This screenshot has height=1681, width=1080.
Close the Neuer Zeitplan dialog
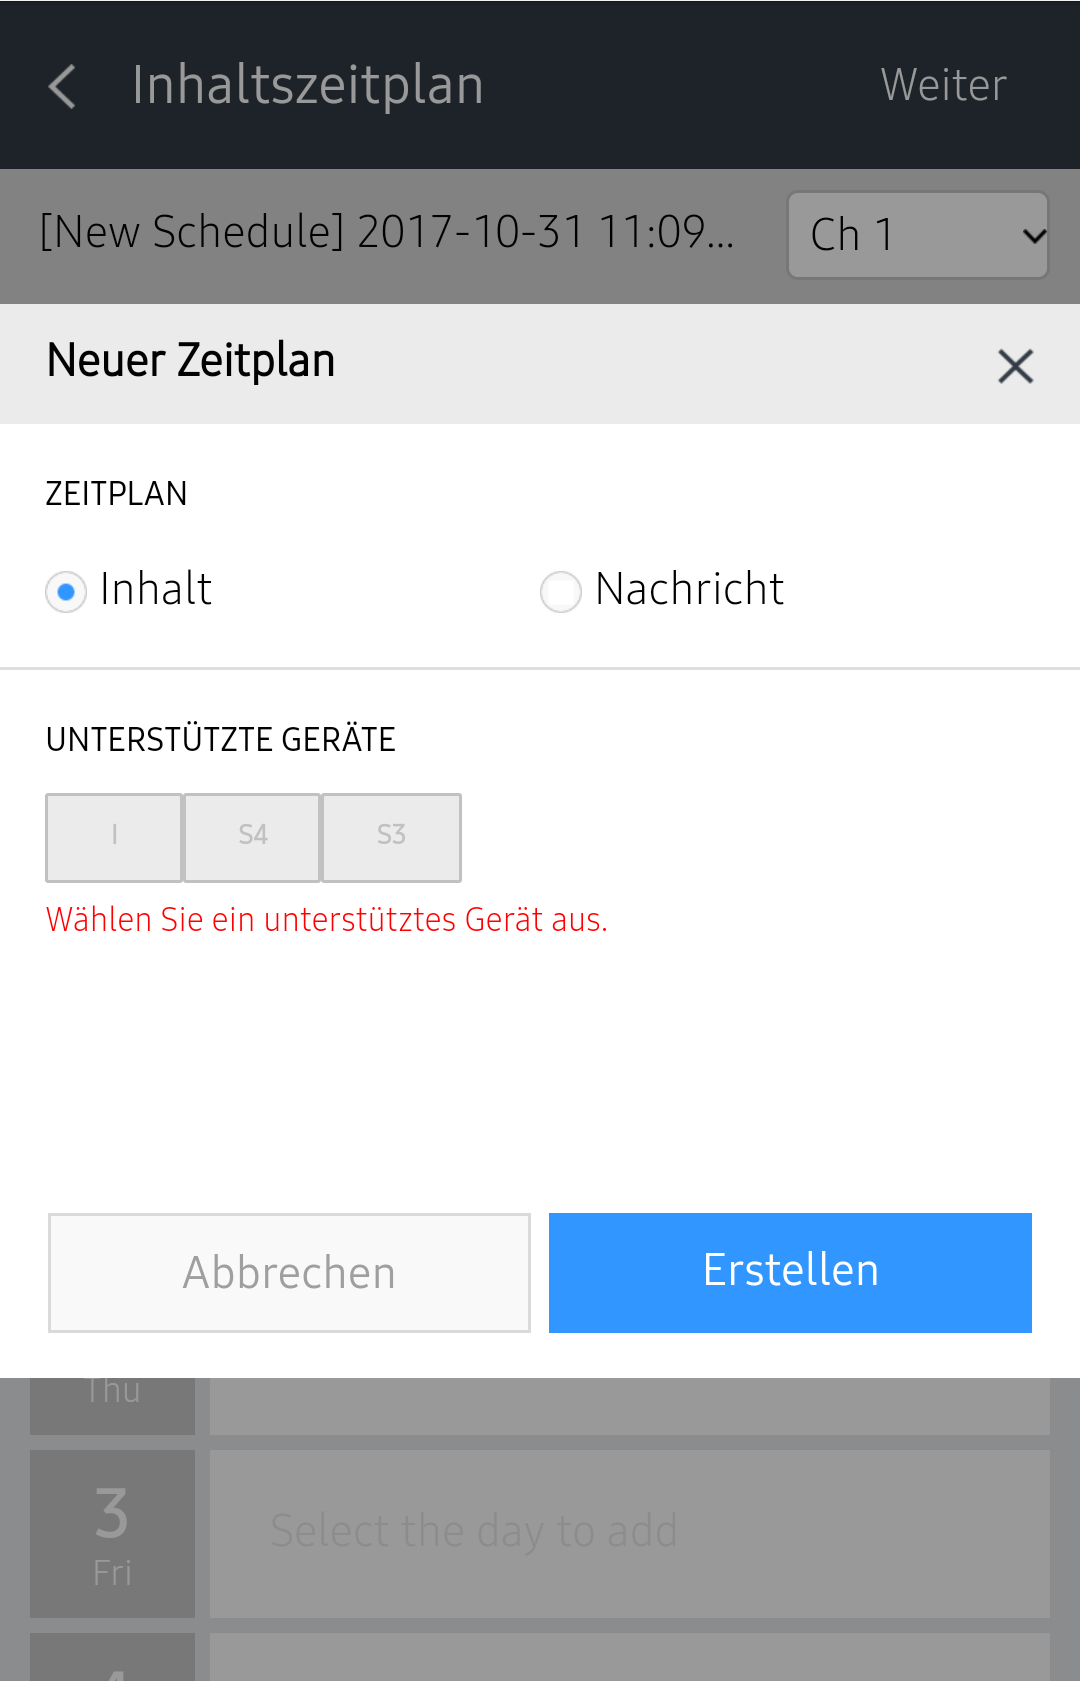click(1015, 366)
